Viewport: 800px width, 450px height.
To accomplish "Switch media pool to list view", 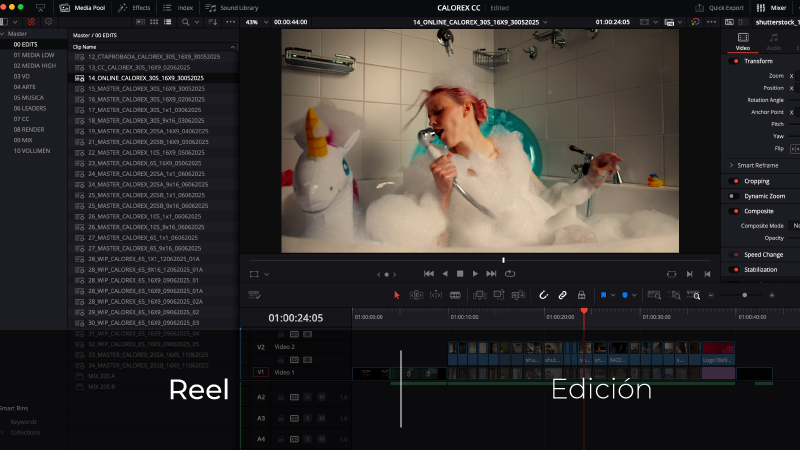I will click(x=167, y=22).
